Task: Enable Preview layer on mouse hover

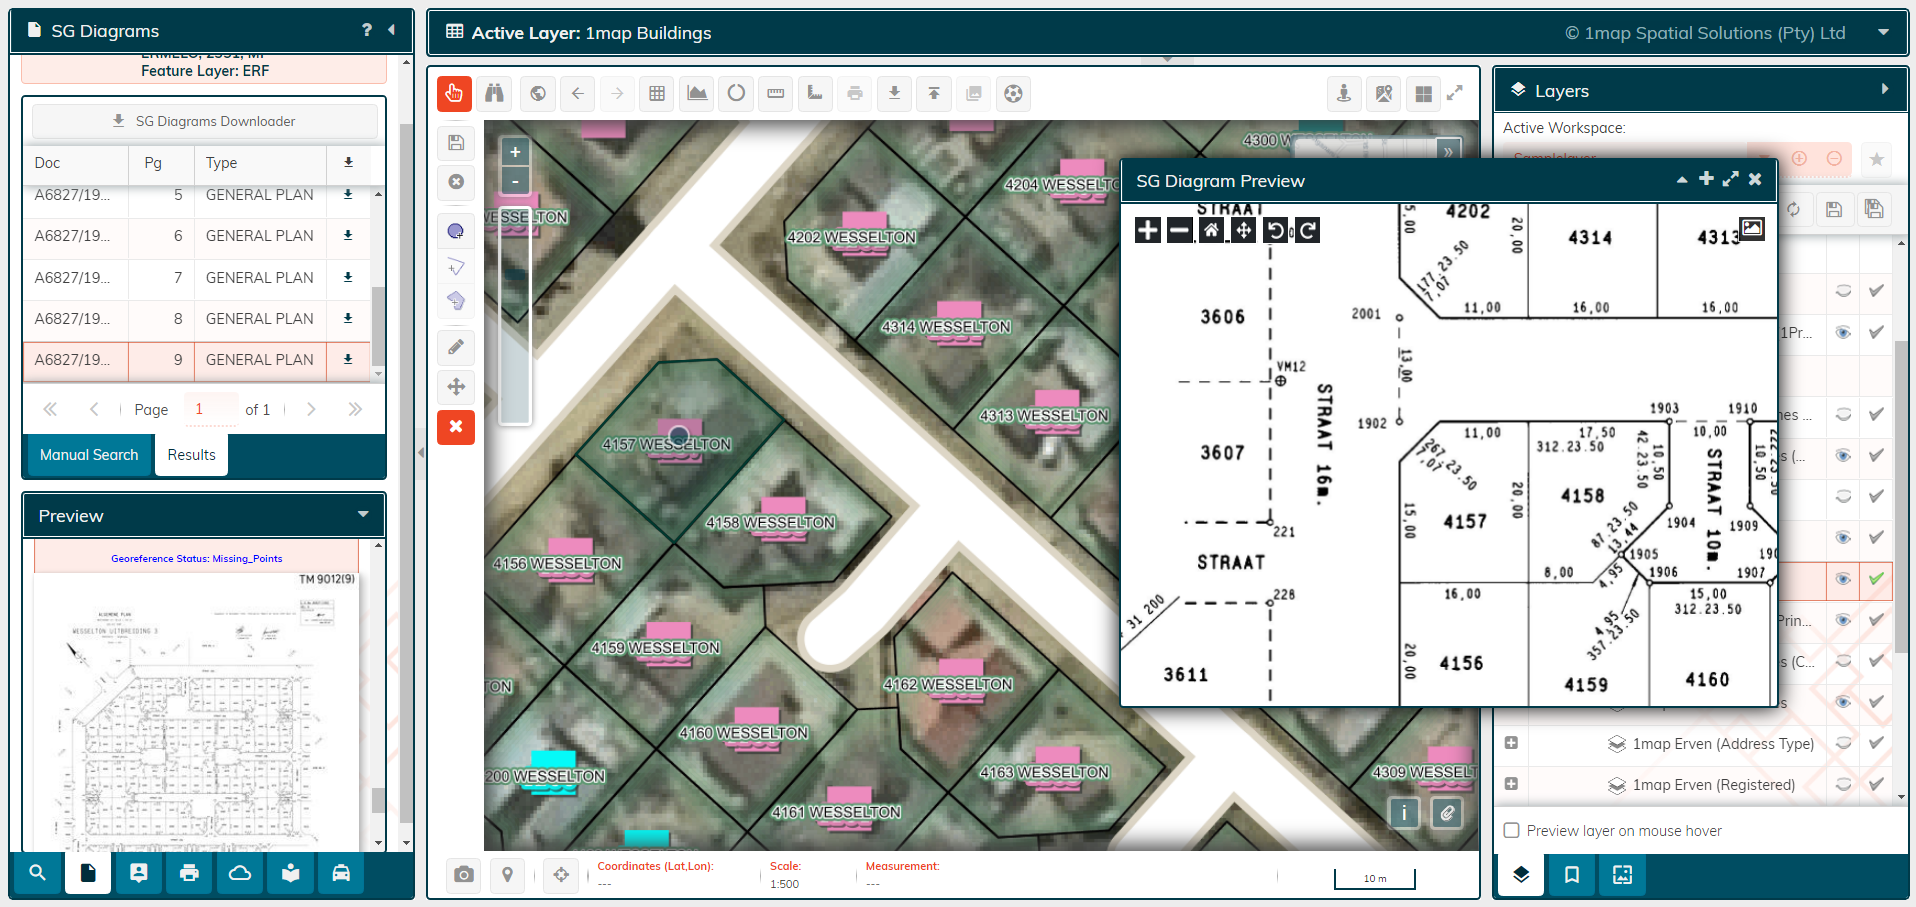Action: click(x=1511, y=830)
